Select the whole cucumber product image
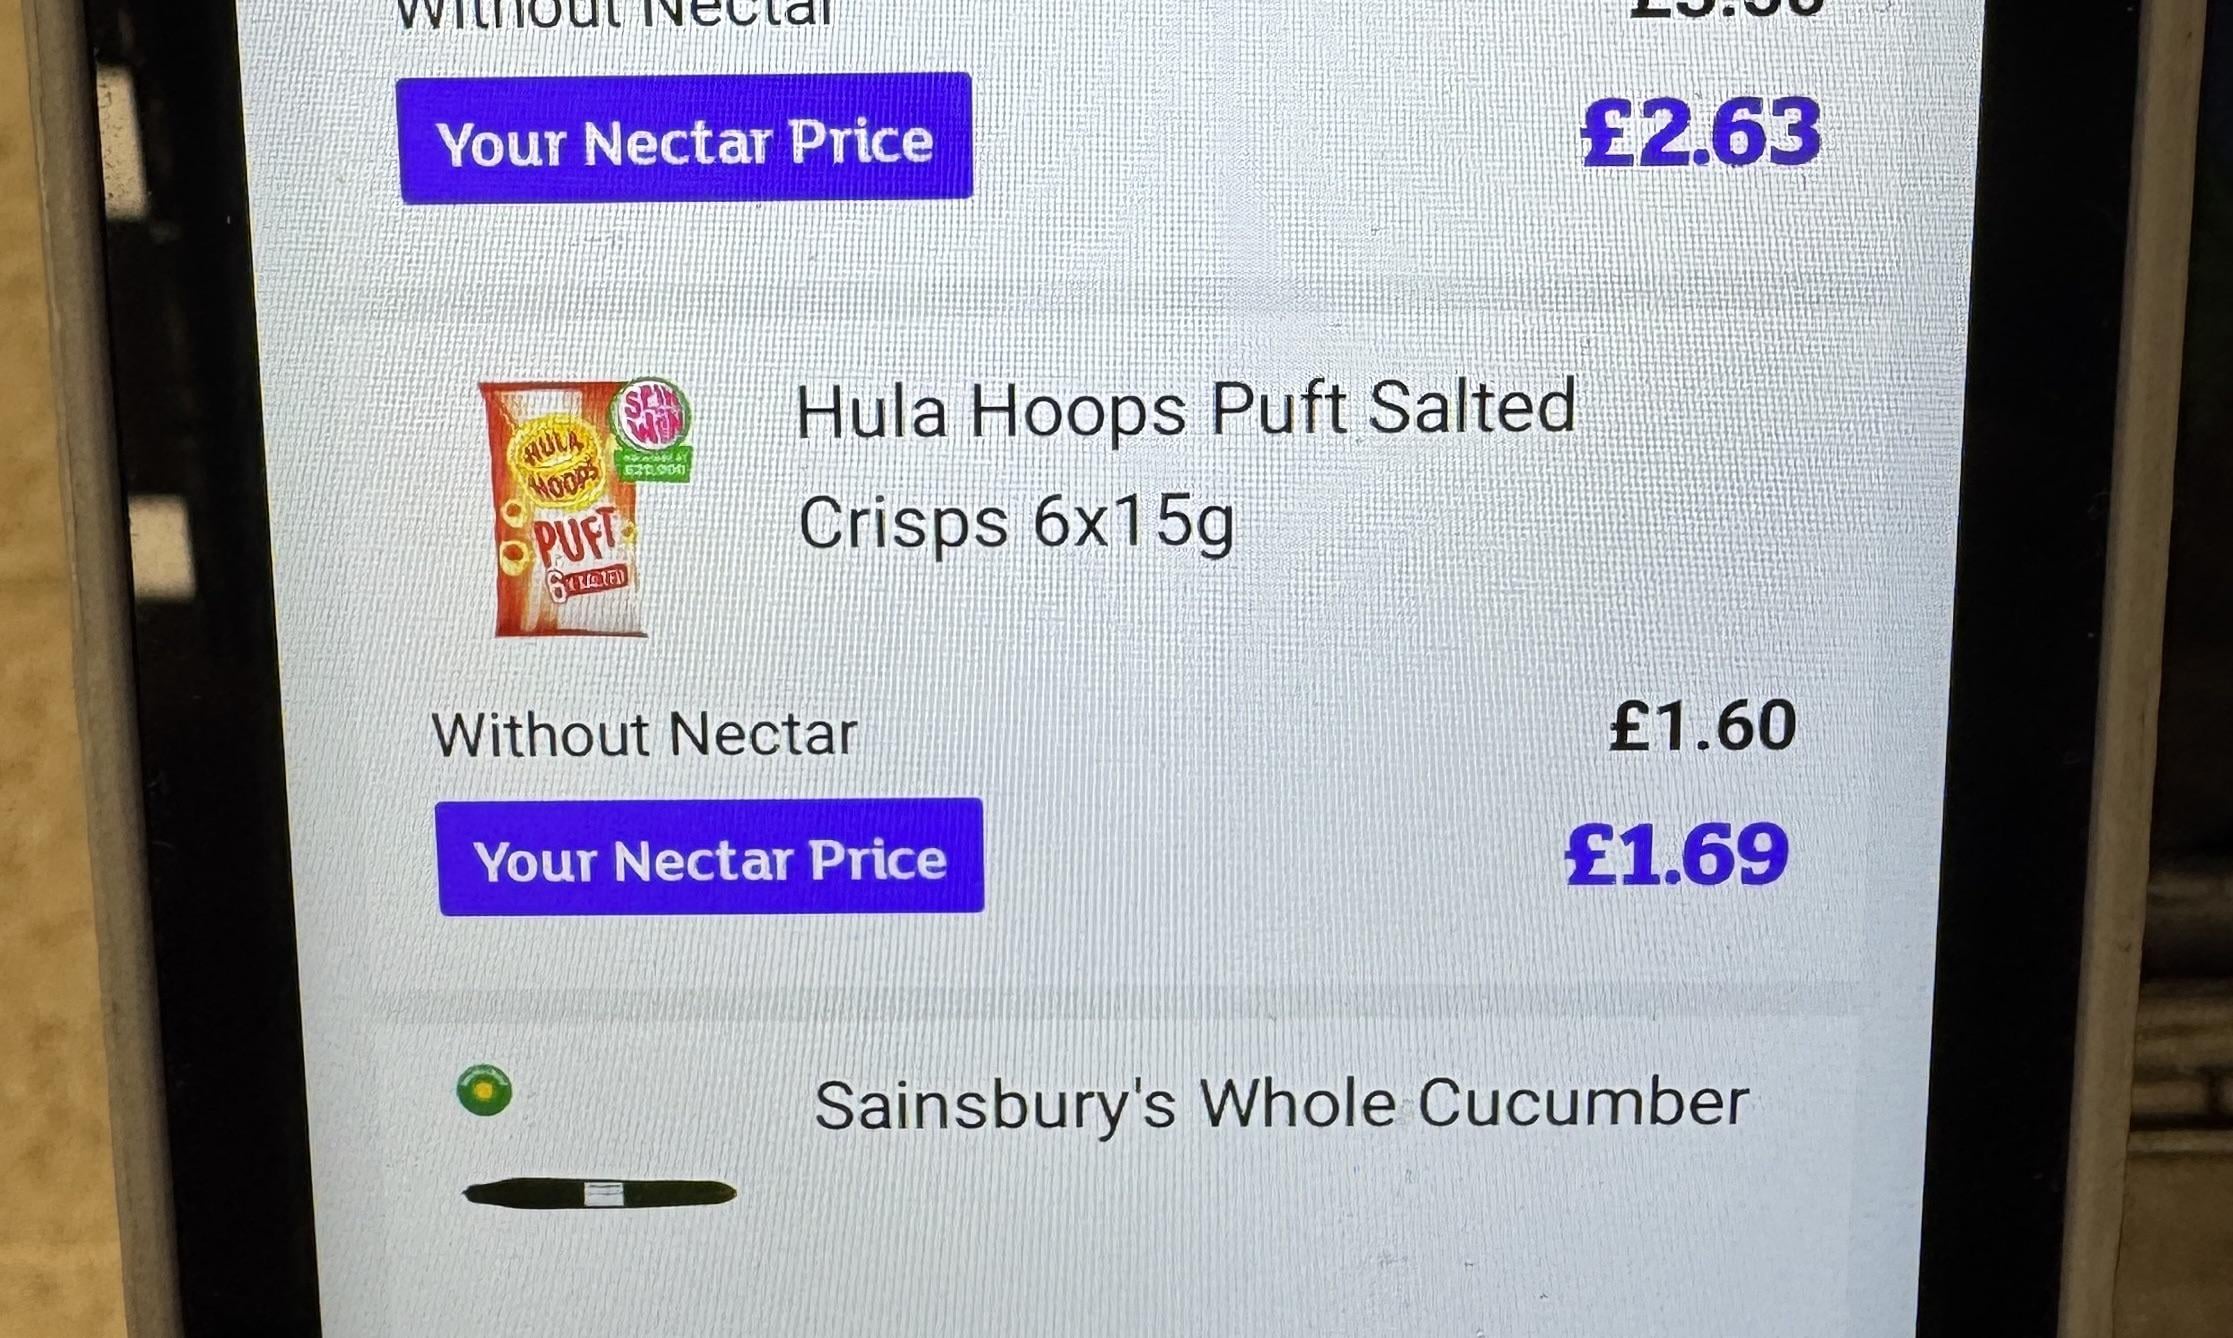Screen dimensions: 2233x1338 click(x=599, y=1193)
